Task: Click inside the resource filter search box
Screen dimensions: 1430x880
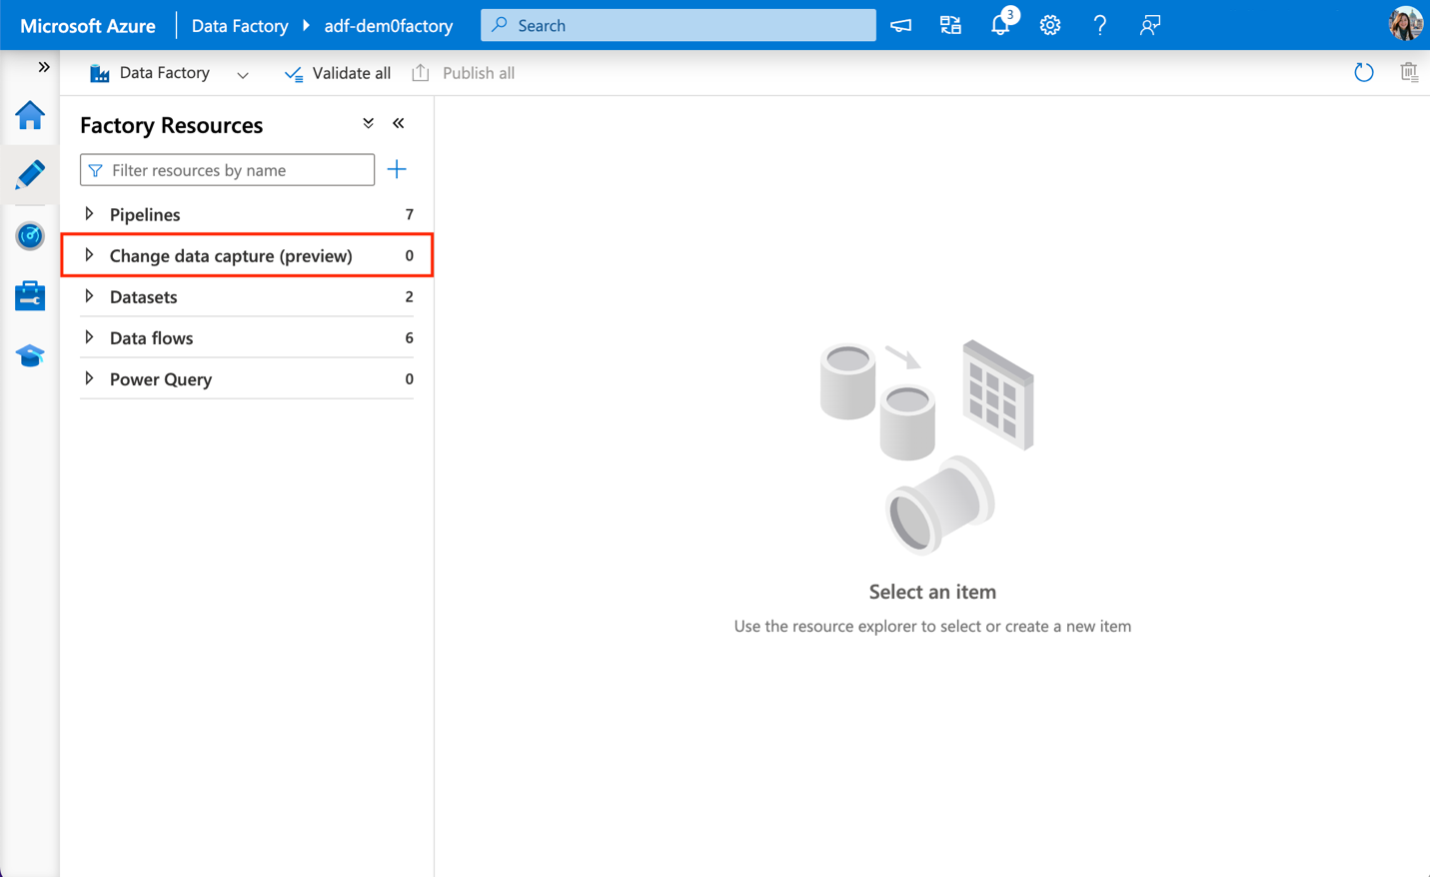Action: (226, 169)
